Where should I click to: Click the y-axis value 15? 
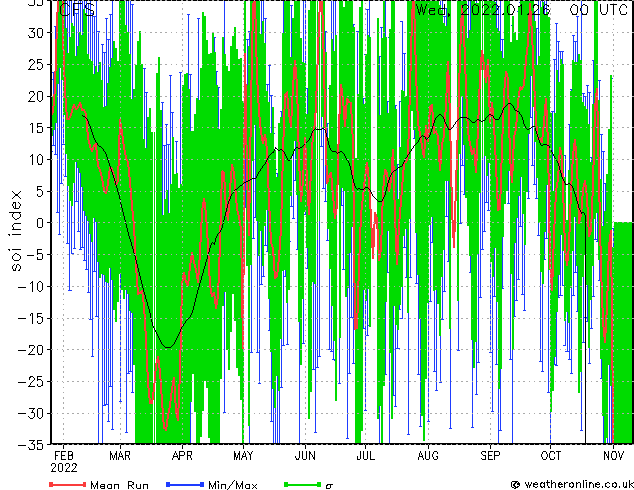tap(34, 128)
